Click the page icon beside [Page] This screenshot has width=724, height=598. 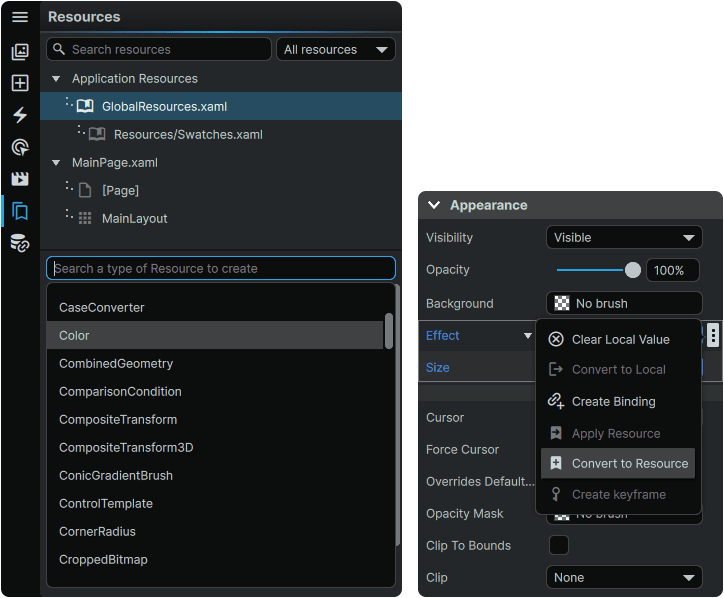pos(85,190)
